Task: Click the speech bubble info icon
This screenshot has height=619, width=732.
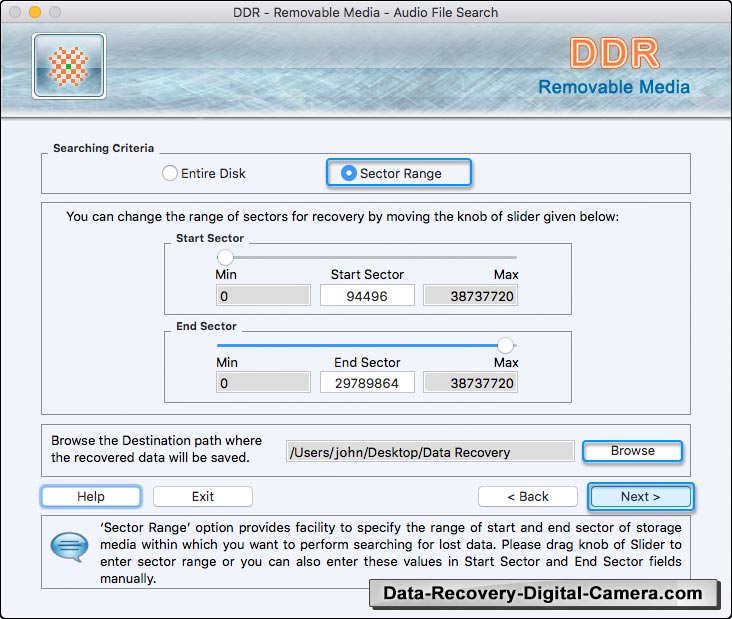Action: click(x=70, y=547)
